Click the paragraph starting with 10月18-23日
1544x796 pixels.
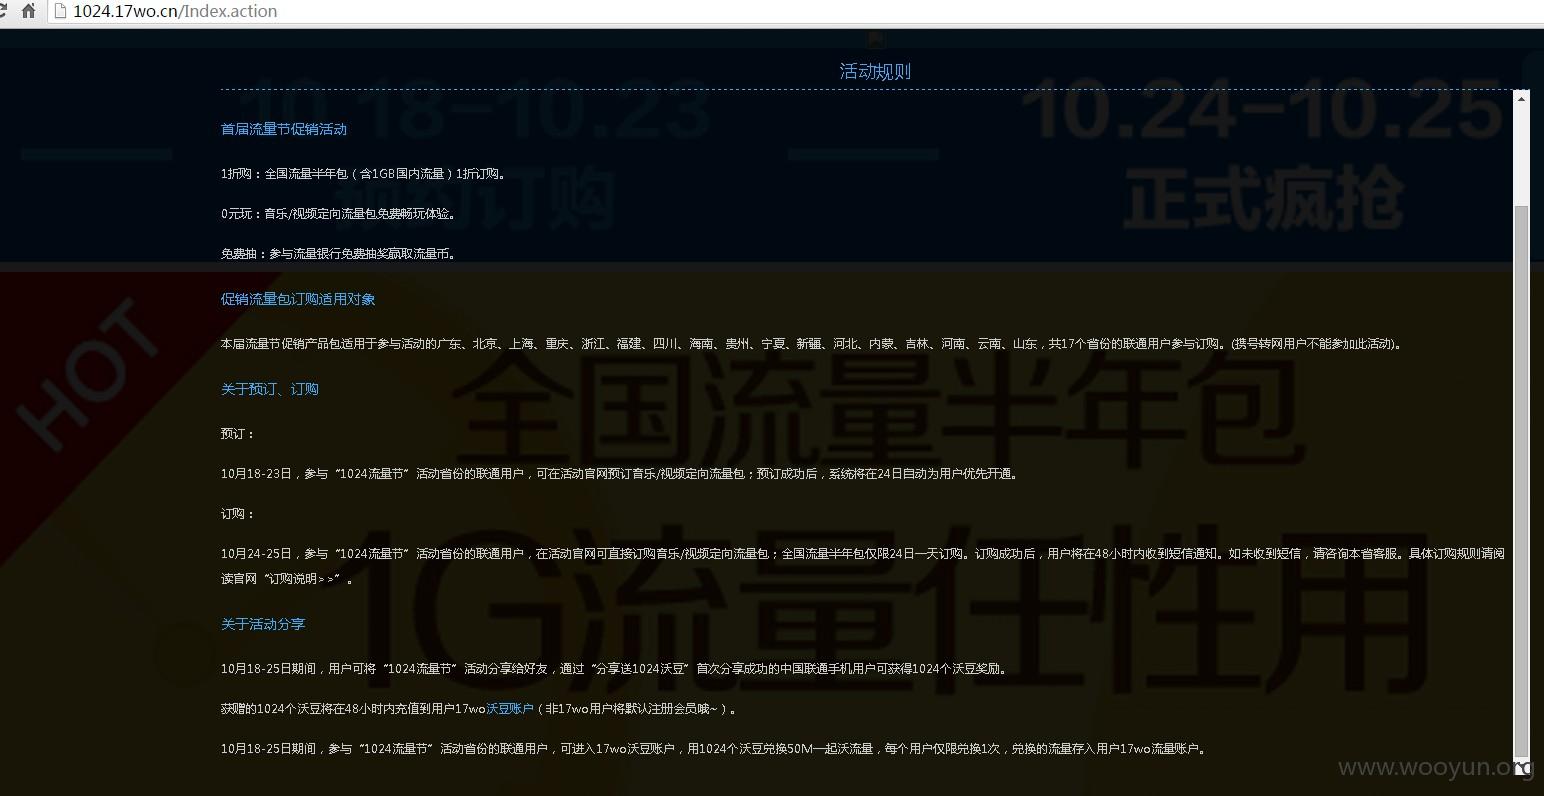pyautogui.click(x=621, y=474)
